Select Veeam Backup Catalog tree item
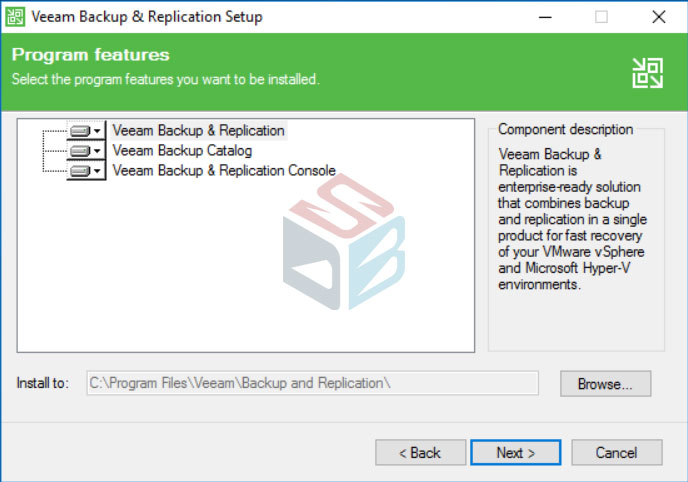The image size is (688, 482). point(182,151)
